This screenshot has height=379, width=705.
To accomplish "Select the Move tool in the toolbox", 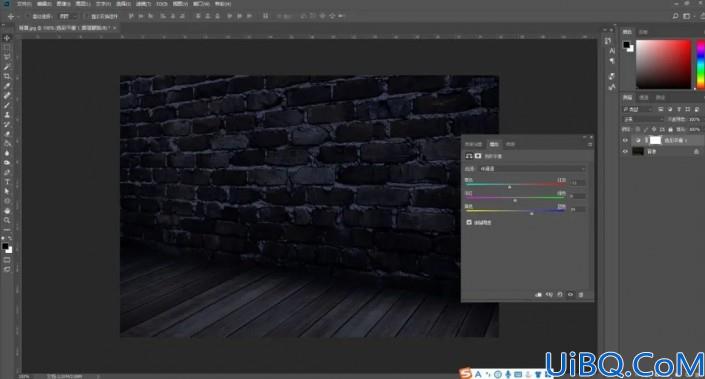I will coord(7,38).
